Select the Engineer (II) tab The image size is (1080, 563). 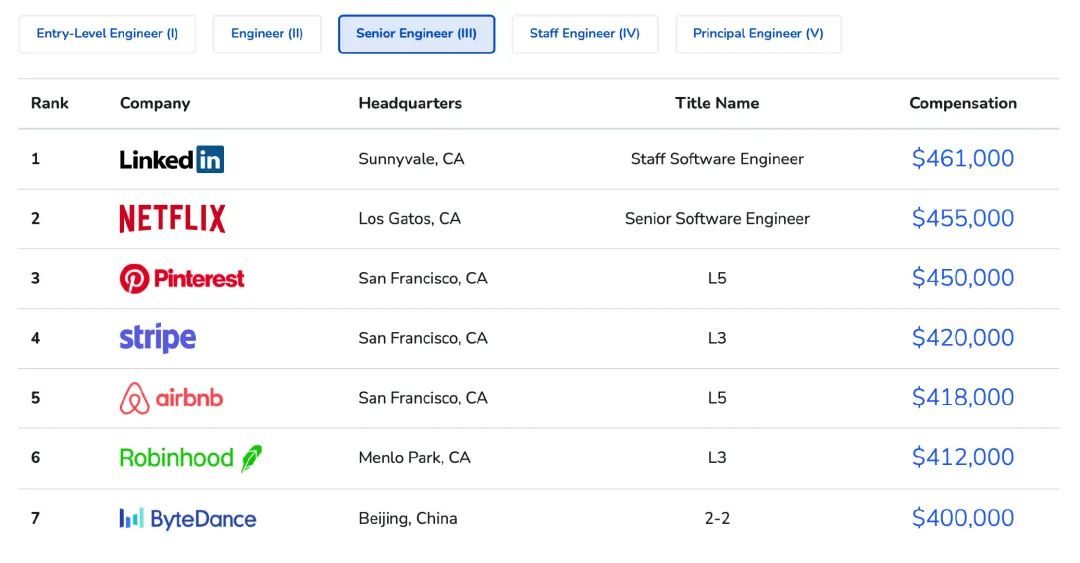[267, 34]
